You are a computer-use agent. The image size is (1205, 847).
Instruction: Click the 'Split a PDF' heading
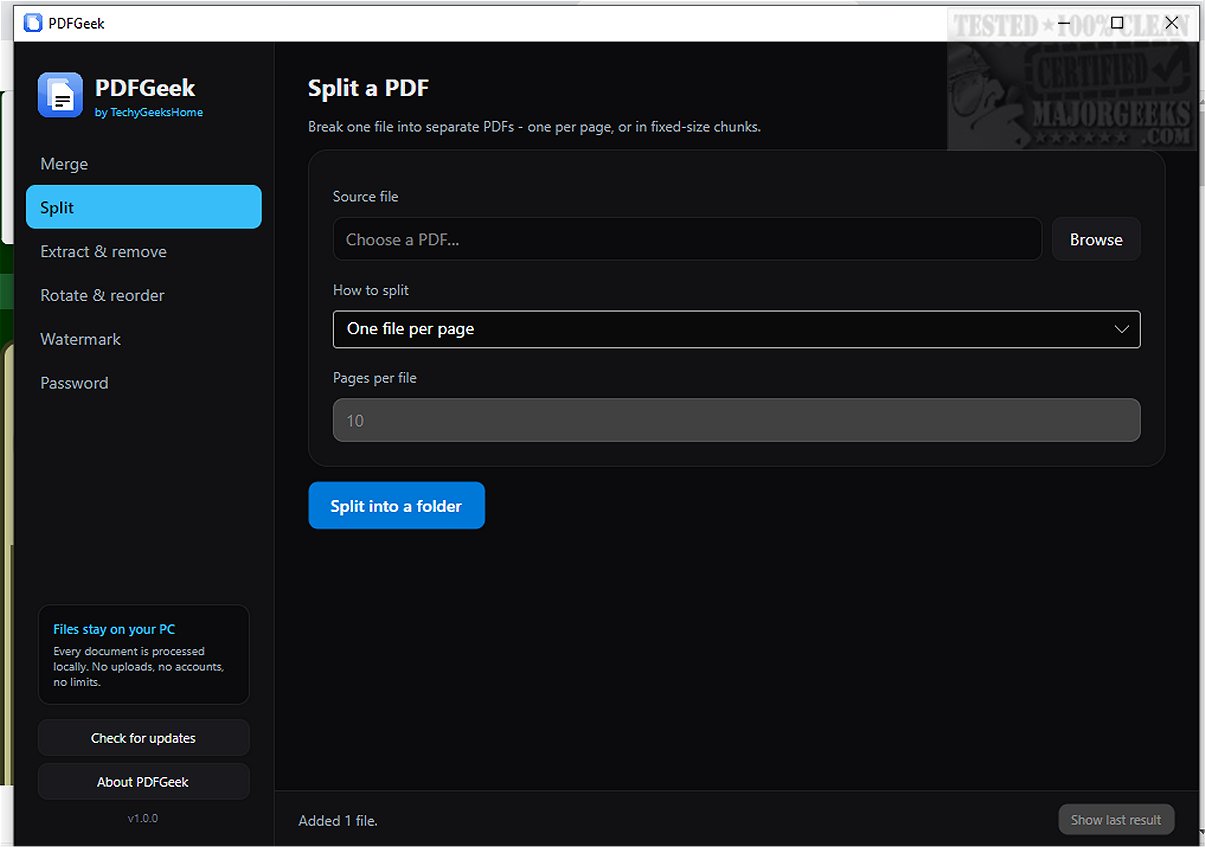tap(368, 88)
